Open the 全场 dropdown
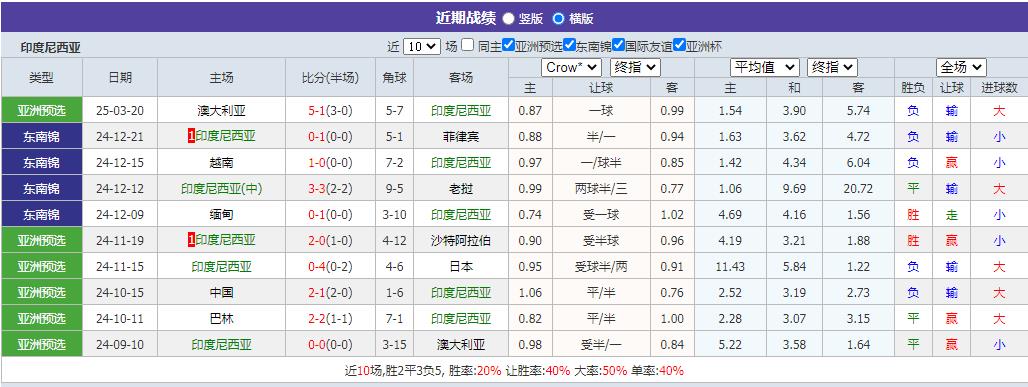1028x387 pixels. point(961,67)
